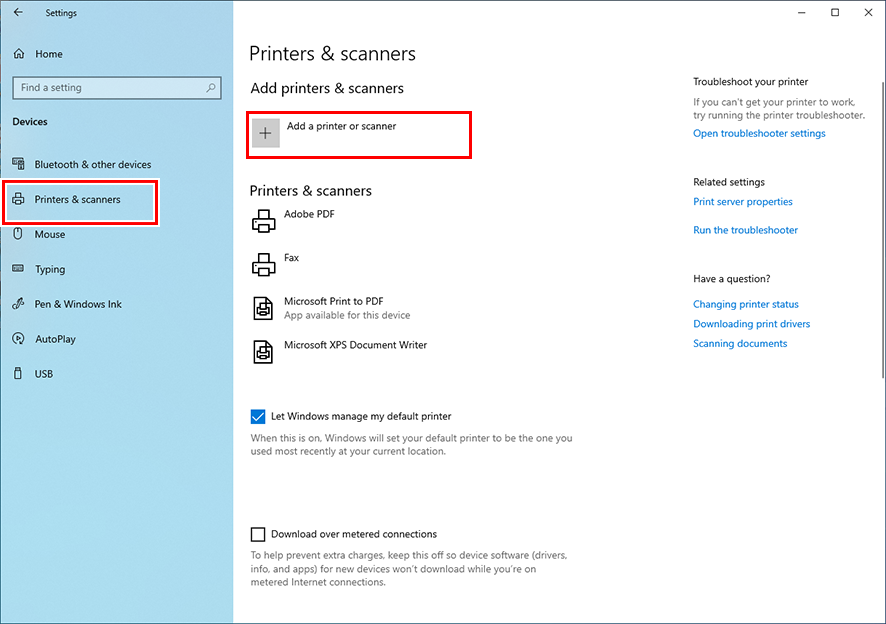Click the Print server properties link

[x=742, y=201]
